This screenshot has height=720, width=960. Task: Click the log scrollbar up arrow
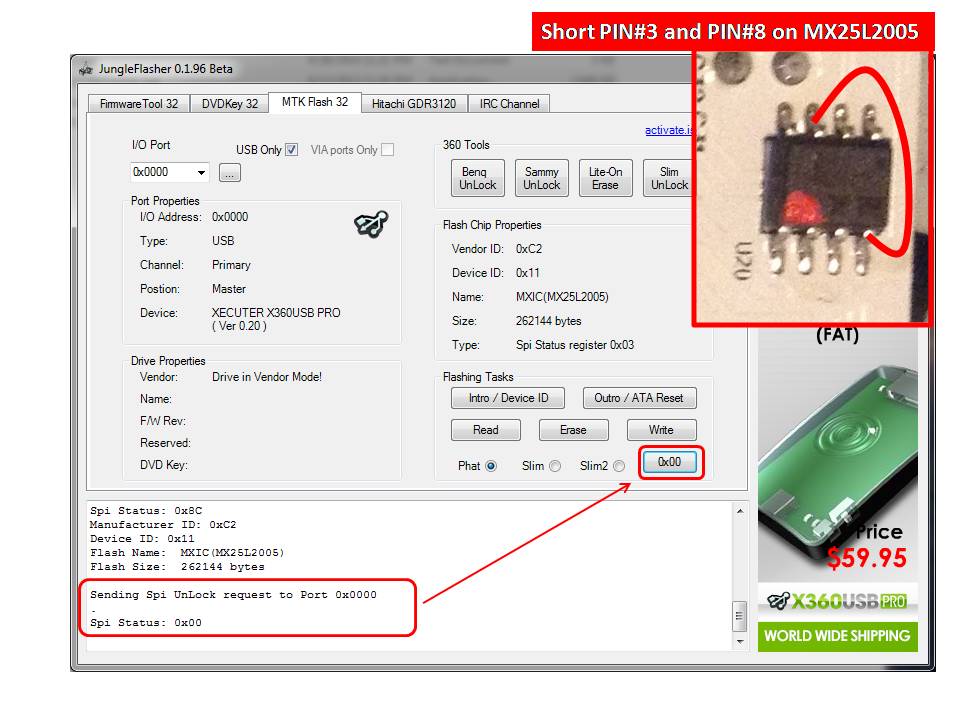point(740,511)
